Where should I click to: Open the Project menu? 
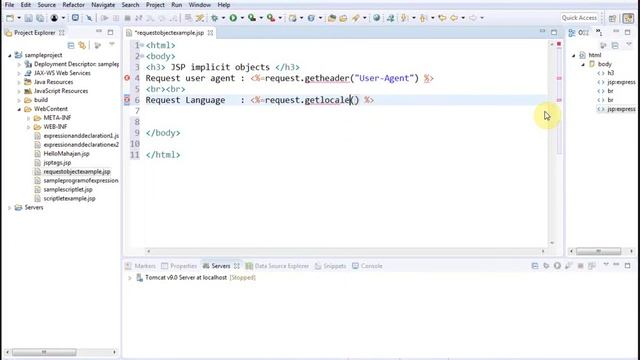click(155, 5)
